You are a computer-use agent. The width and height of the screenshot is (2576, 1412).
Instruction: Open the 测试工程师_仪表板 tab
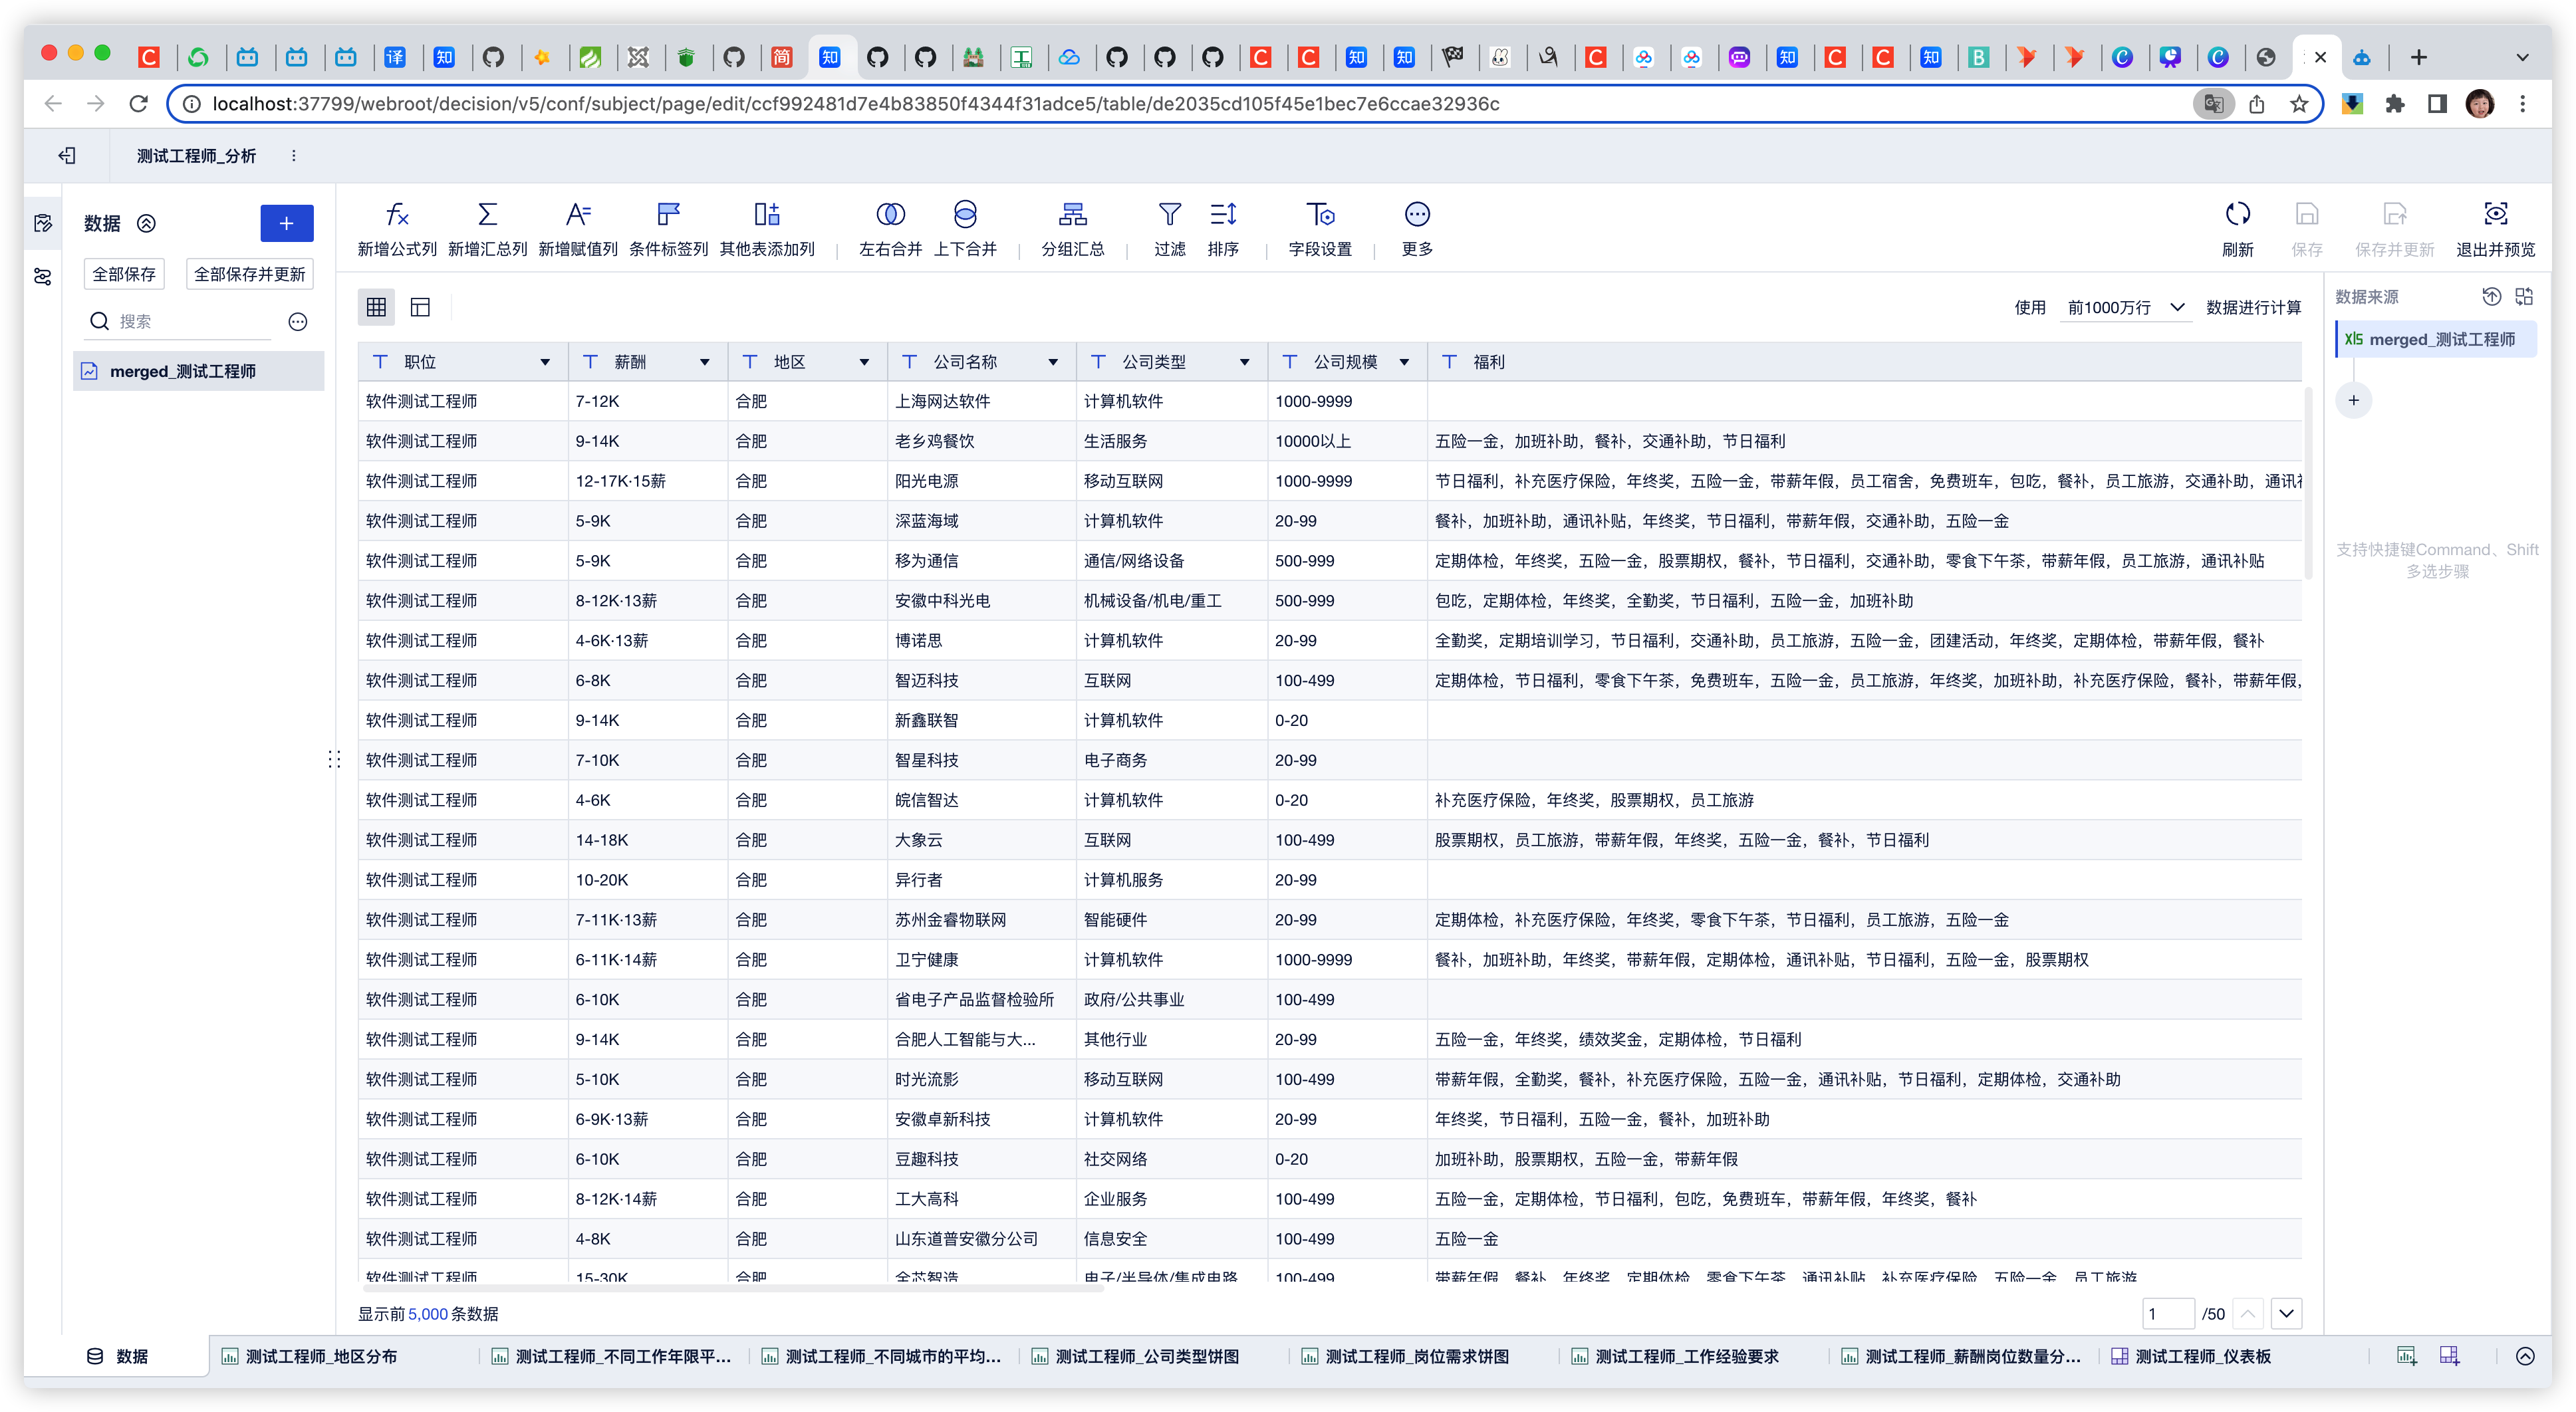2202,1356
